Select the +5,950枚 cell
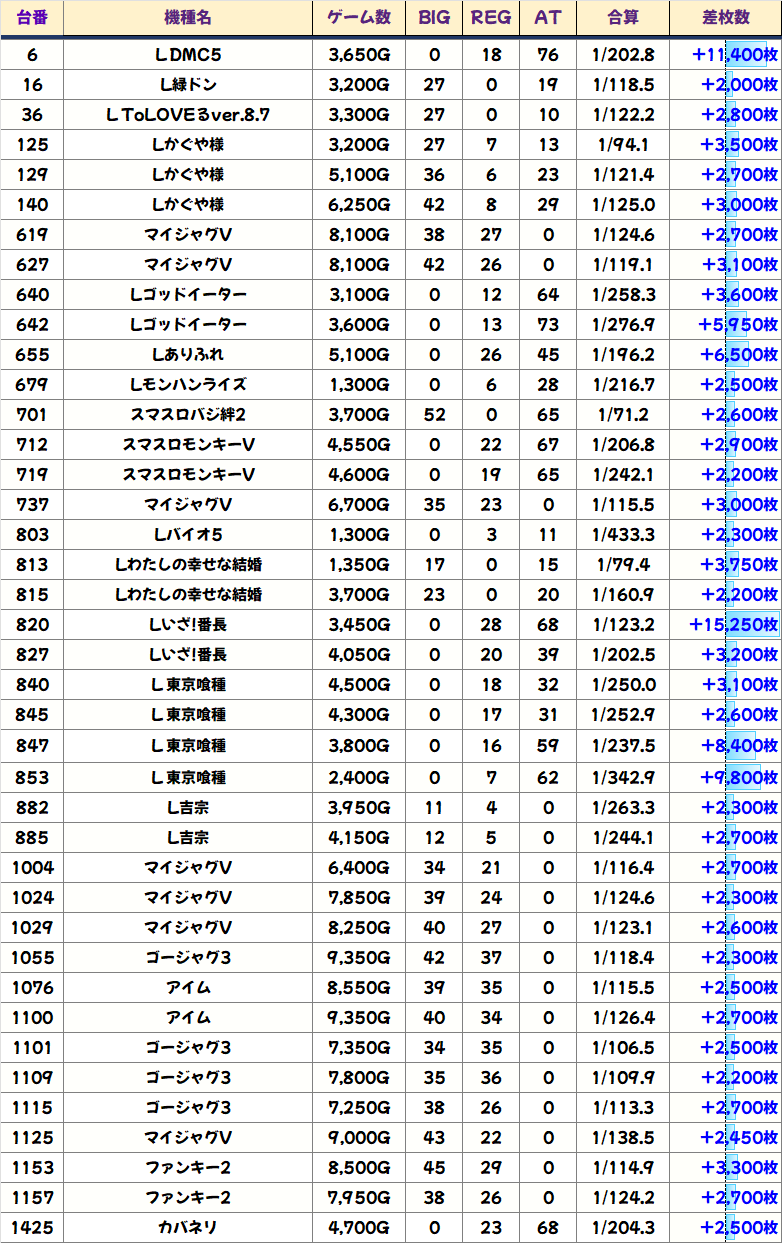The width and height of the screenshot is (782, 1243). pos(726,325)
